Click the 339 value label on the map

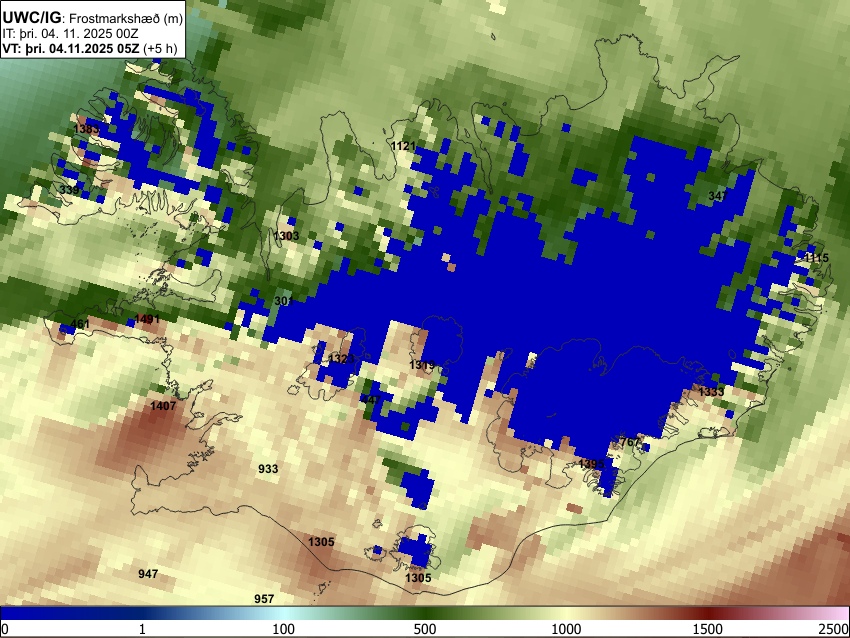[x=69, y=190]
